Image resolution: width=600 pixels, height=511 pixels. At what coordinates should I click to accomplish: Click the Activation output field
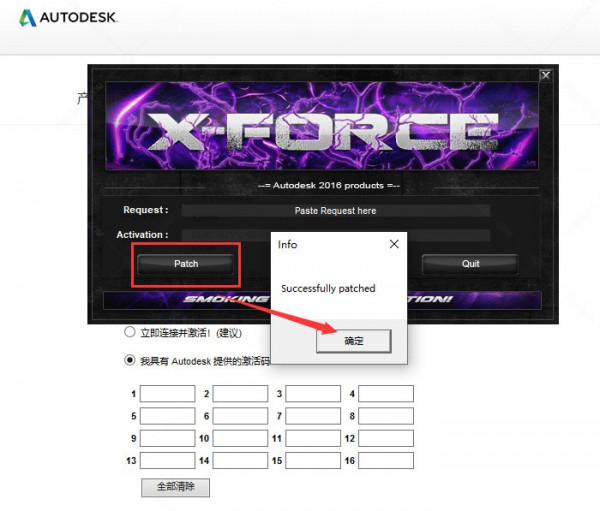336,235
